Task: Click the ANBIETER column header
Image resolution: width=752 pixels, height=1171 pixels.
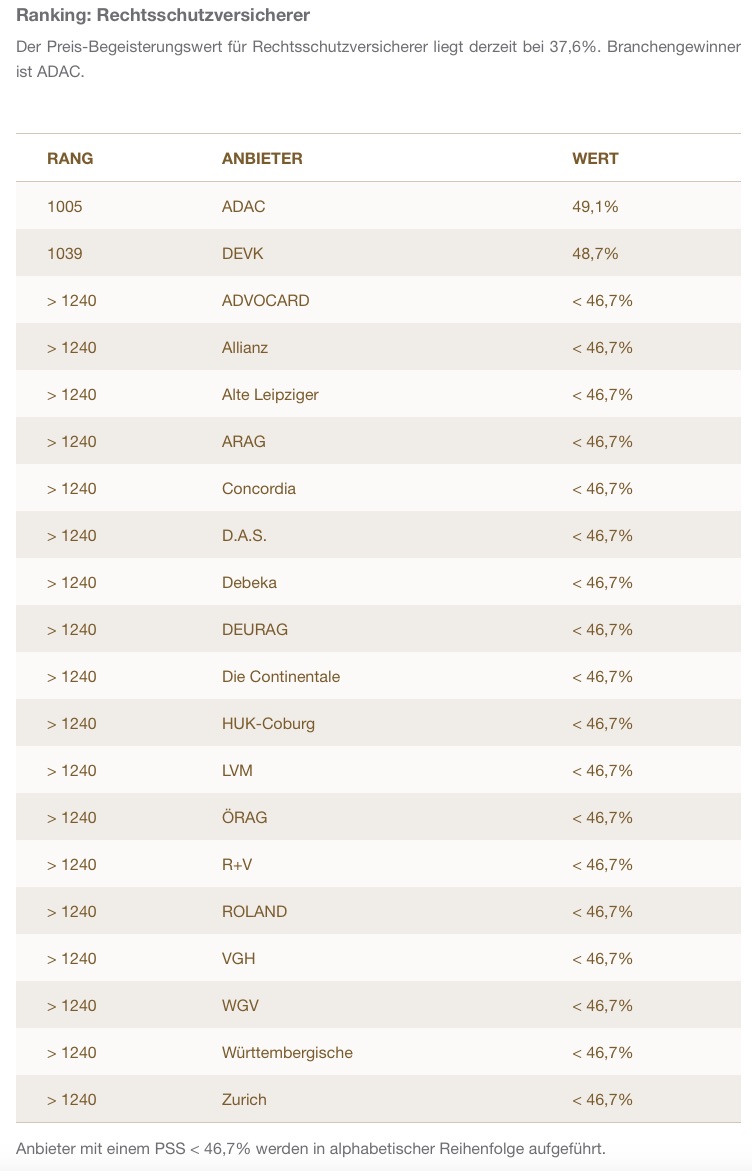Action: [x=262, y=158]
